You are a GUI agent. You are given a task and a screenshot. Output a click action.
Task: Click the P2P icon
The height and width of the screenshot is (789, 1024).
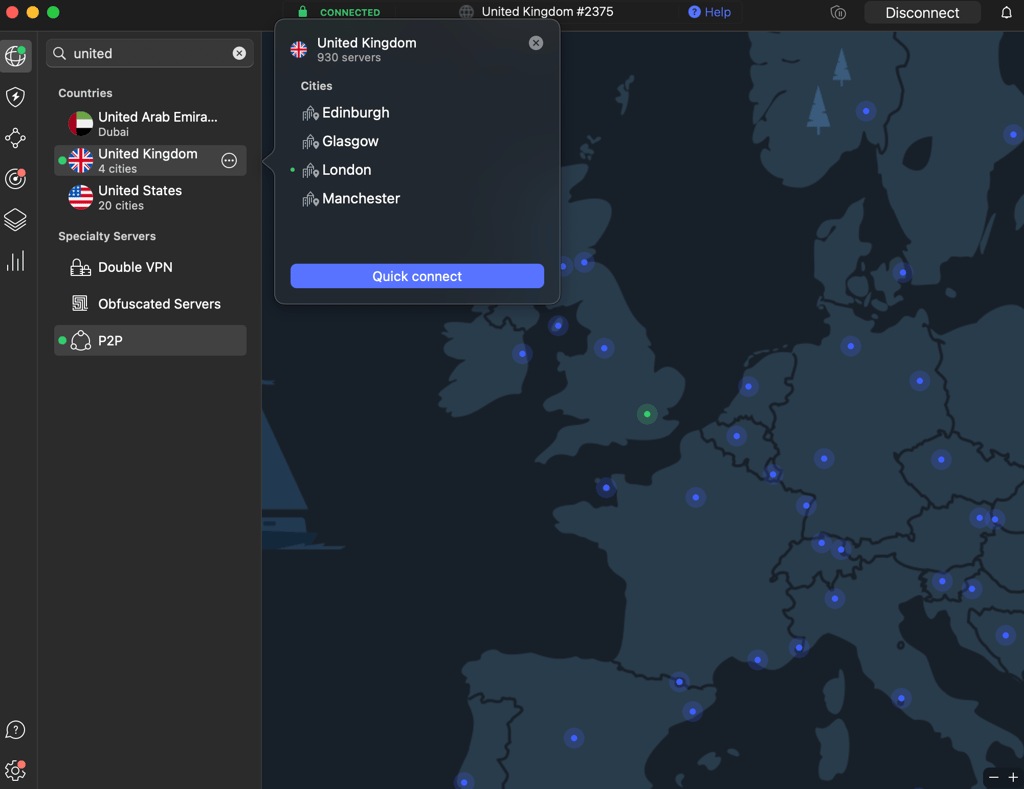80,341
